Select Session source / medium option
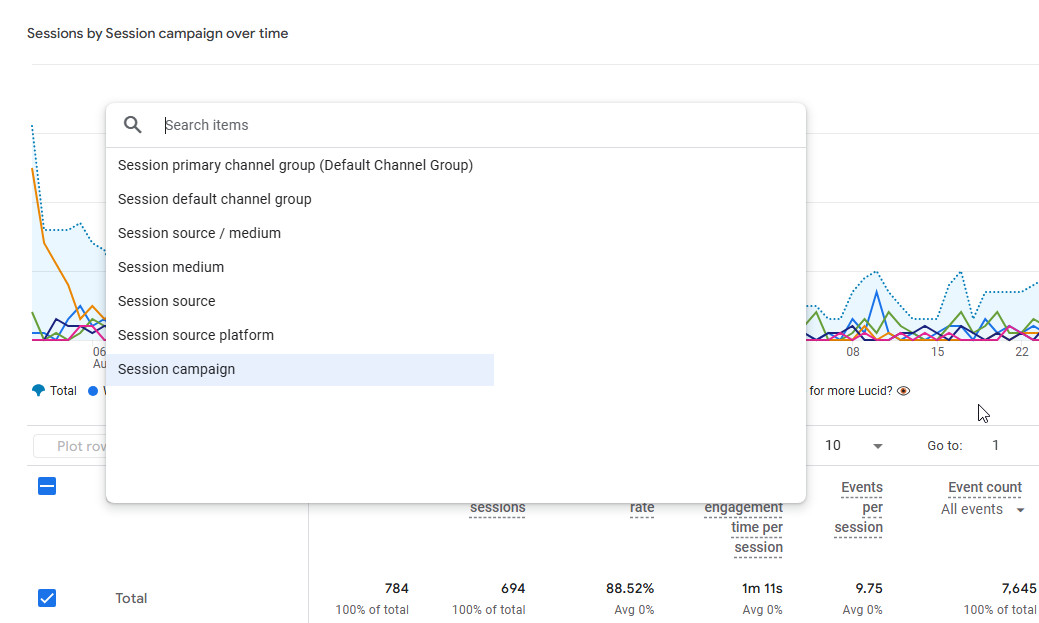The height and width of the screenshot is (623, 1039). [x=199, y=233]
